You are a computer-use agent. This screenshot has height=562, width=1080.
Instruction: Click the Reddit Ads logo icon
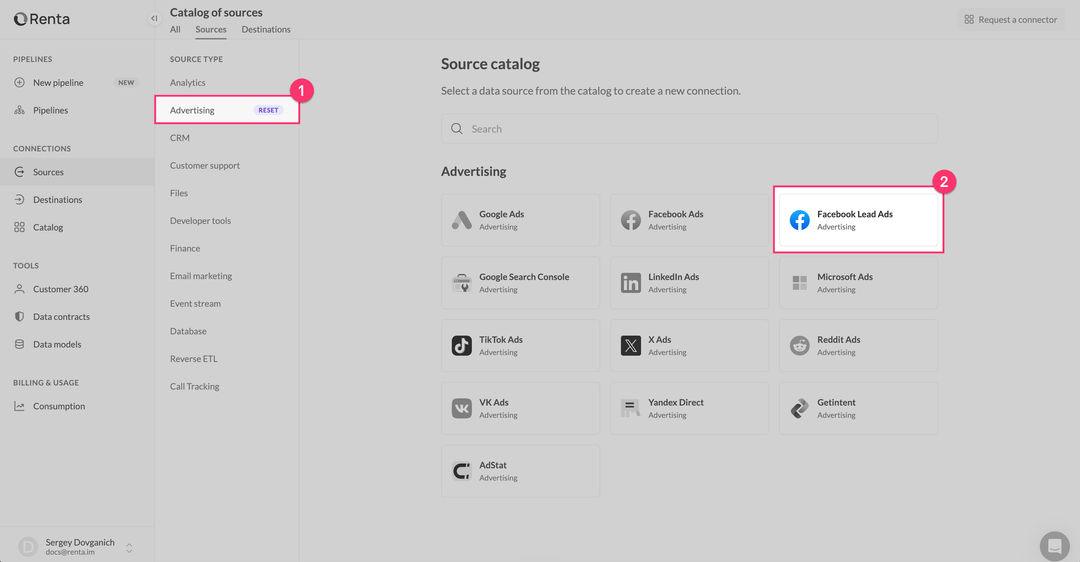pyautogui.click(x=800, y=346)
